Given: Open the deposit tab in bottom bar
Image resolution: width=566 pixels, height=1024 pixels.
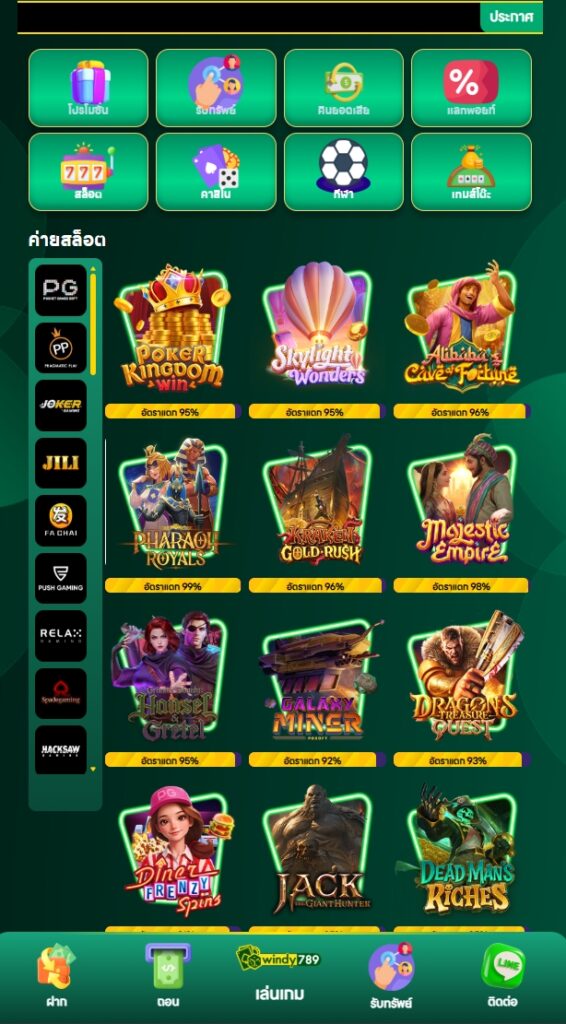Looking at the screenshot, I should pos(56,974).
